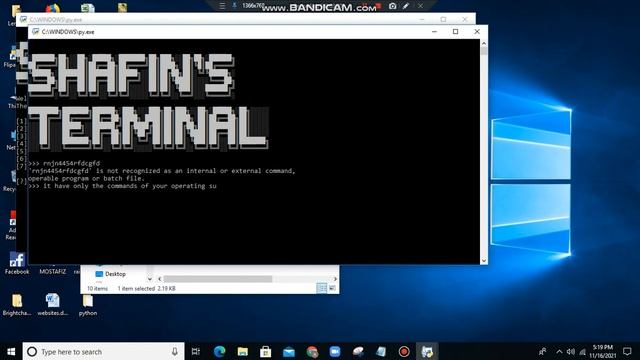The height and width of the screenshot is (360, 640).
Task: Click Explorer horizontal scrollbar right arrow
Action: coord(335,279)
